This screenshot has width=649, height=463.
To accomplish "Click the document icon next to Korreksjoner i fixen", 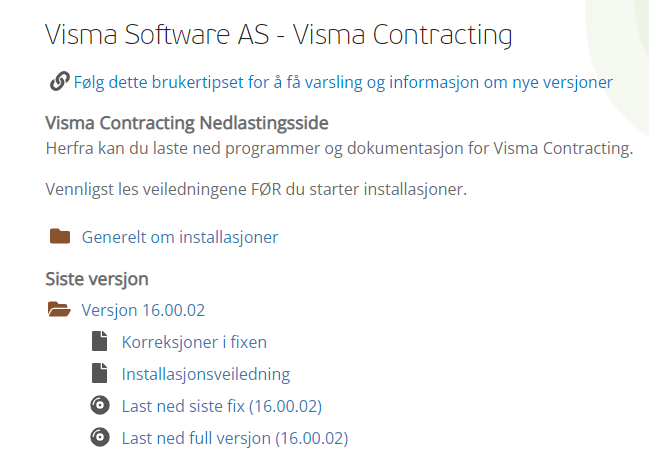I will (99, 341).
